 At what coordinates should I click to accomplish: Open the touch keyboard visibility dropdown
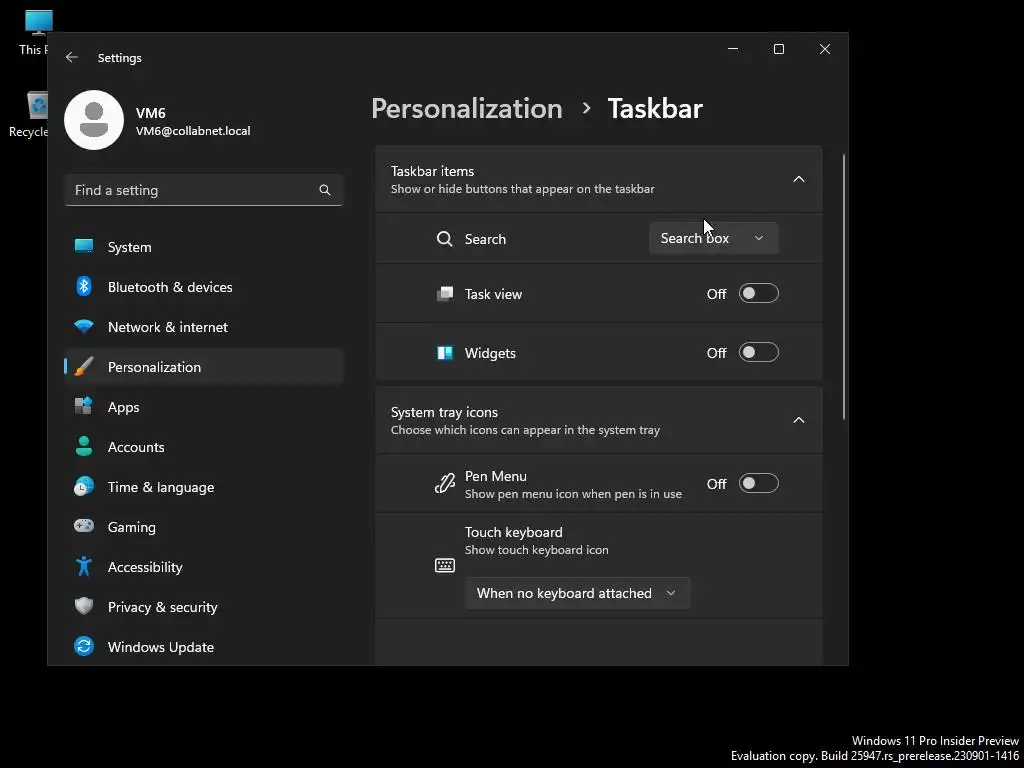[577, 594]
